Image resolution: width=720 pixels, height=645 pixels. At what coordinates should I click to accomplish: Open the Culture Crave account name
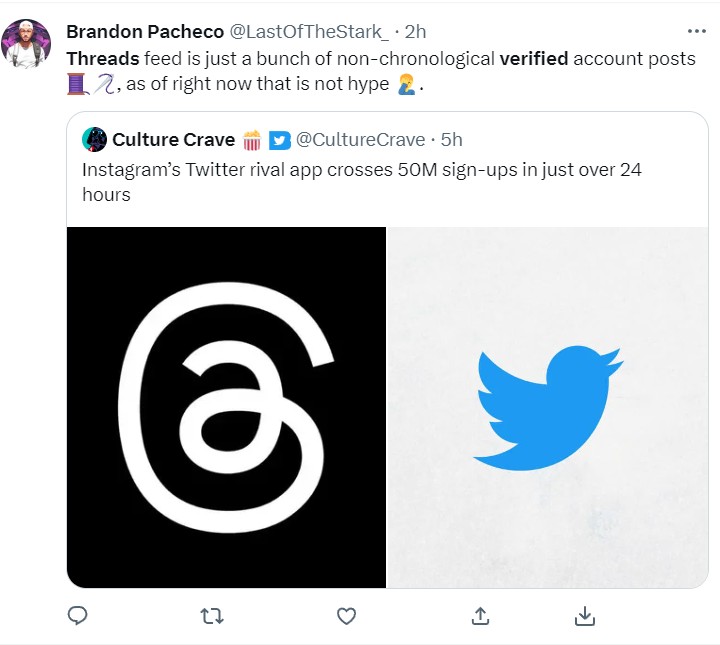pos(173,139)
